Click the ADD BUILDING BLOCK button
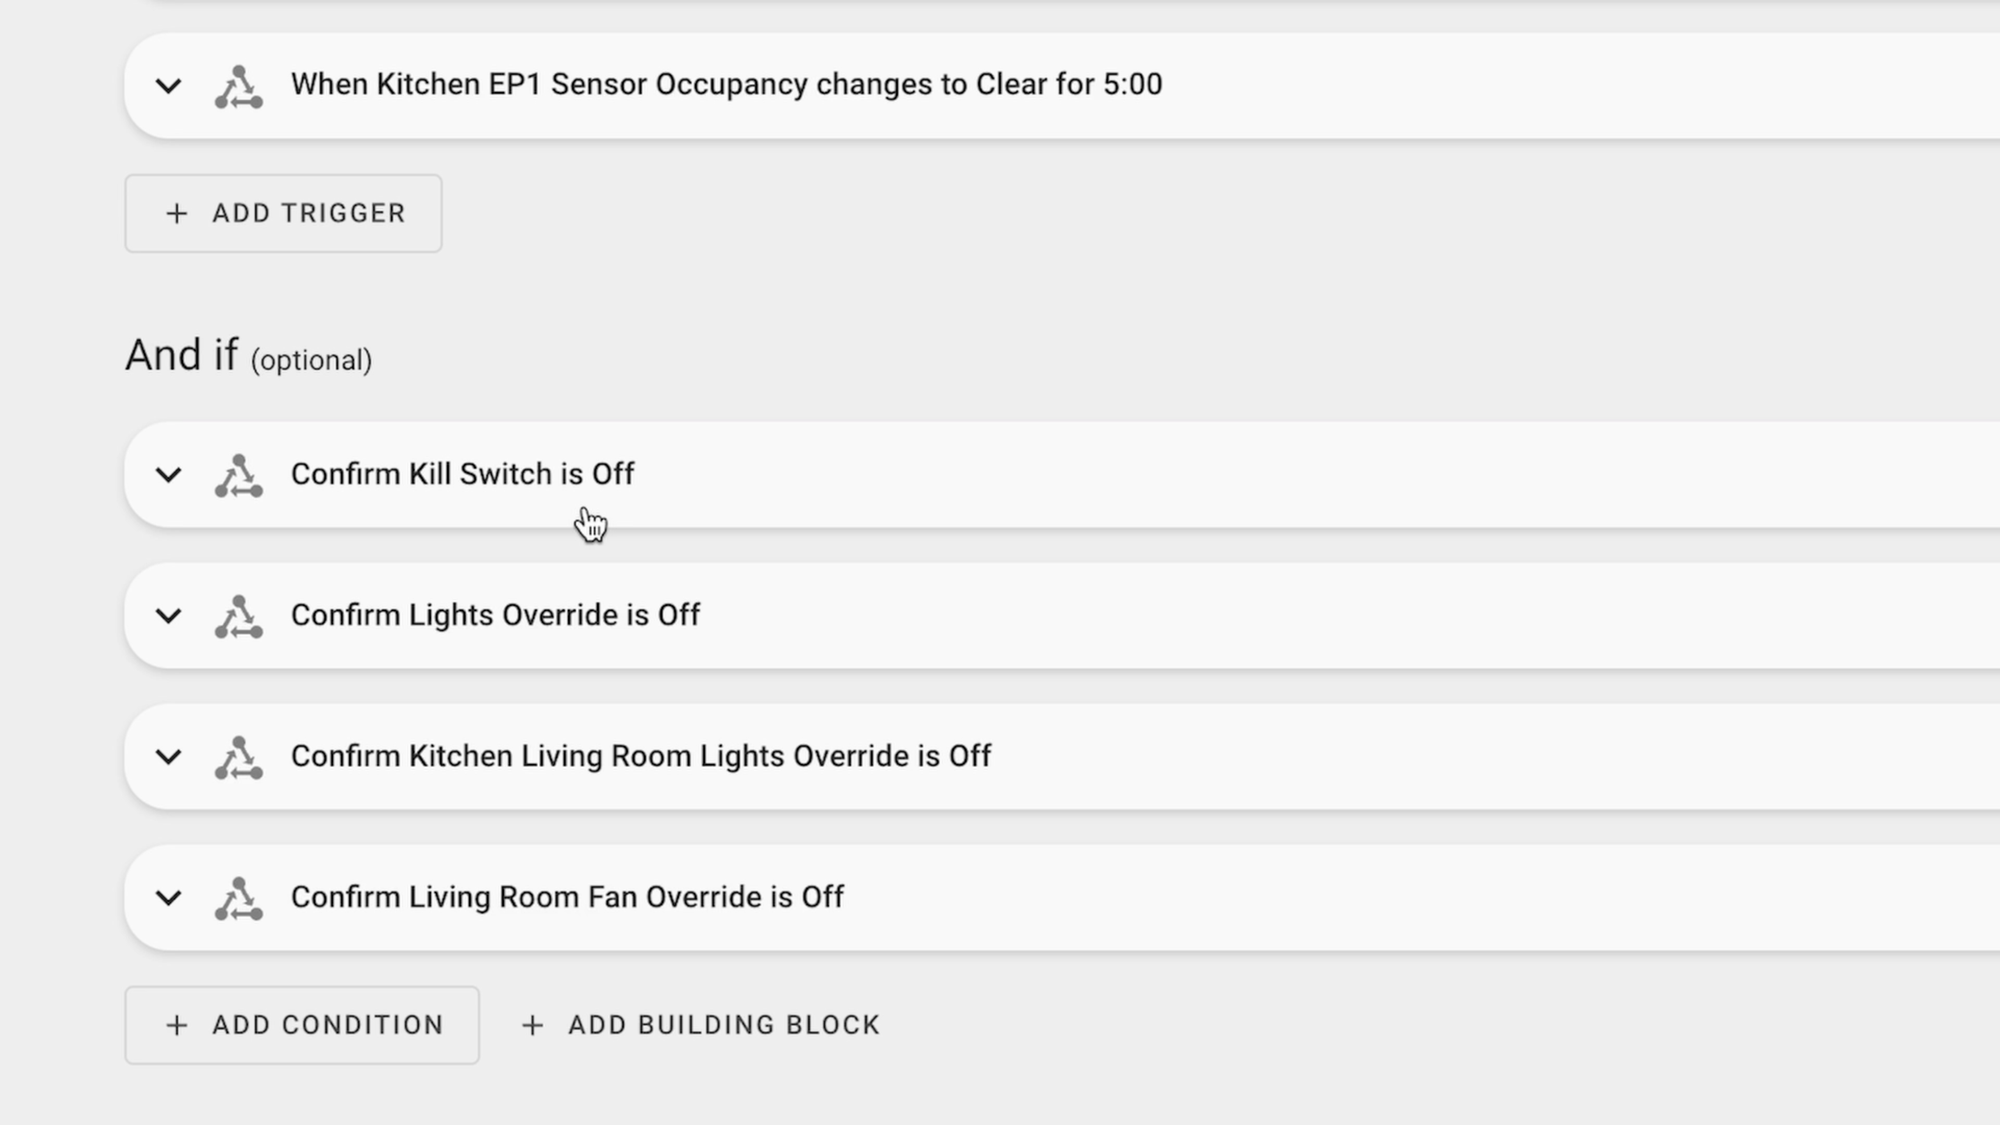This screenshot has height=1125, width=2000. click(x=701, y=1025)
